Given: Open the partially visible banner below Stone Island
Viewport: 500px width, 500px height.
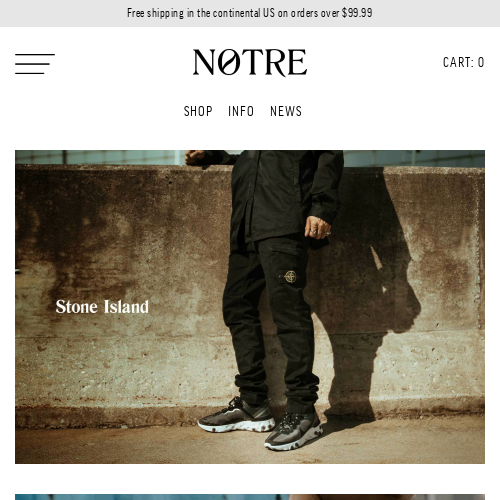Looking at the screenshot, I should pyautogui.click(x=250, y=497).
